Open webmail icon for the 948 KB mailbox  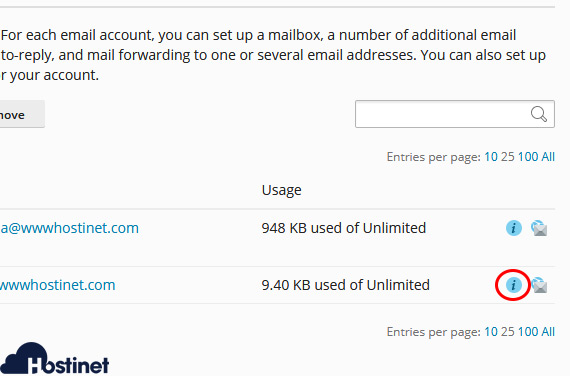tap(539, 228)
